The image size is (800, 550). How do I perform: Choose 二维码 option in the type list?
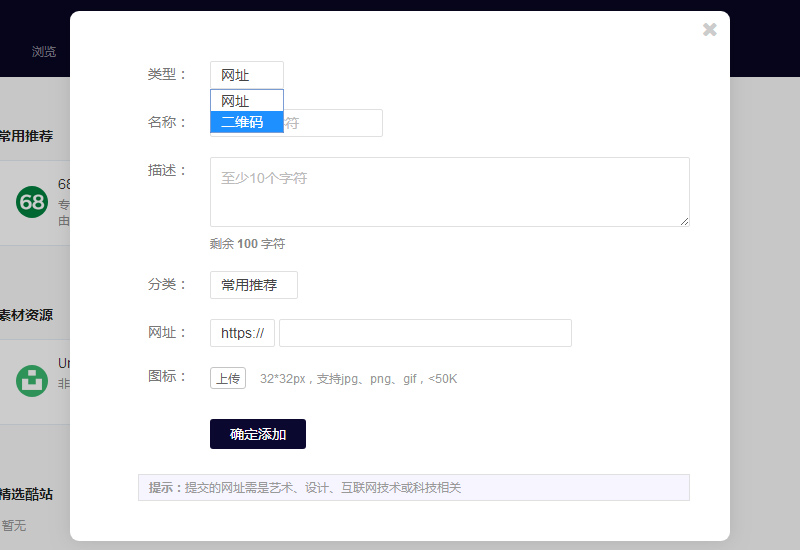coord(246,122)
